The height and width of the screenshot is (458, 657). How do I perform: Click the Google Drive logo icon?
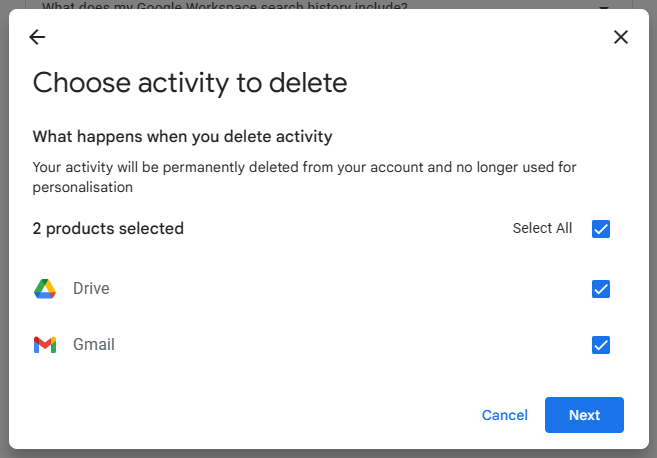click(x=45, y=289)
